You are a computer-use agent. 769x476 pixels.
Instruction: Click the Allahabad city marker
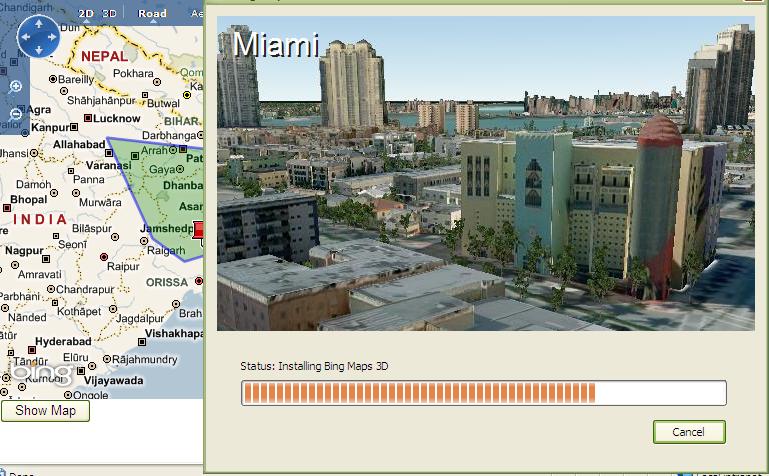click(x=109, y=153)
